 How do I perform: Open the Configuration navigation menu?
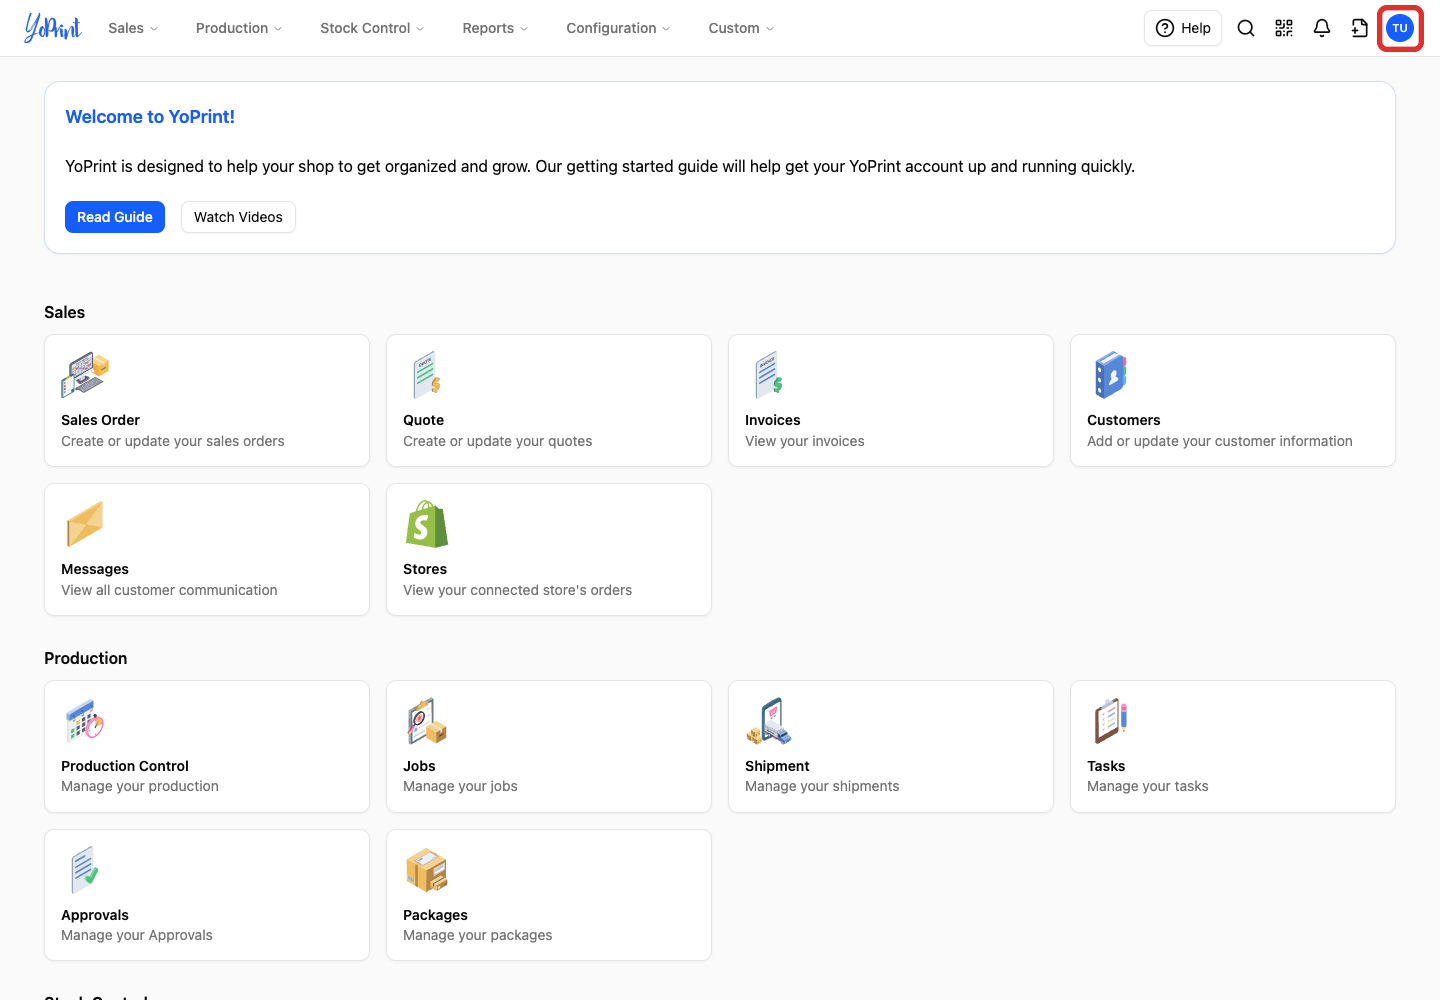coord(618,28)
